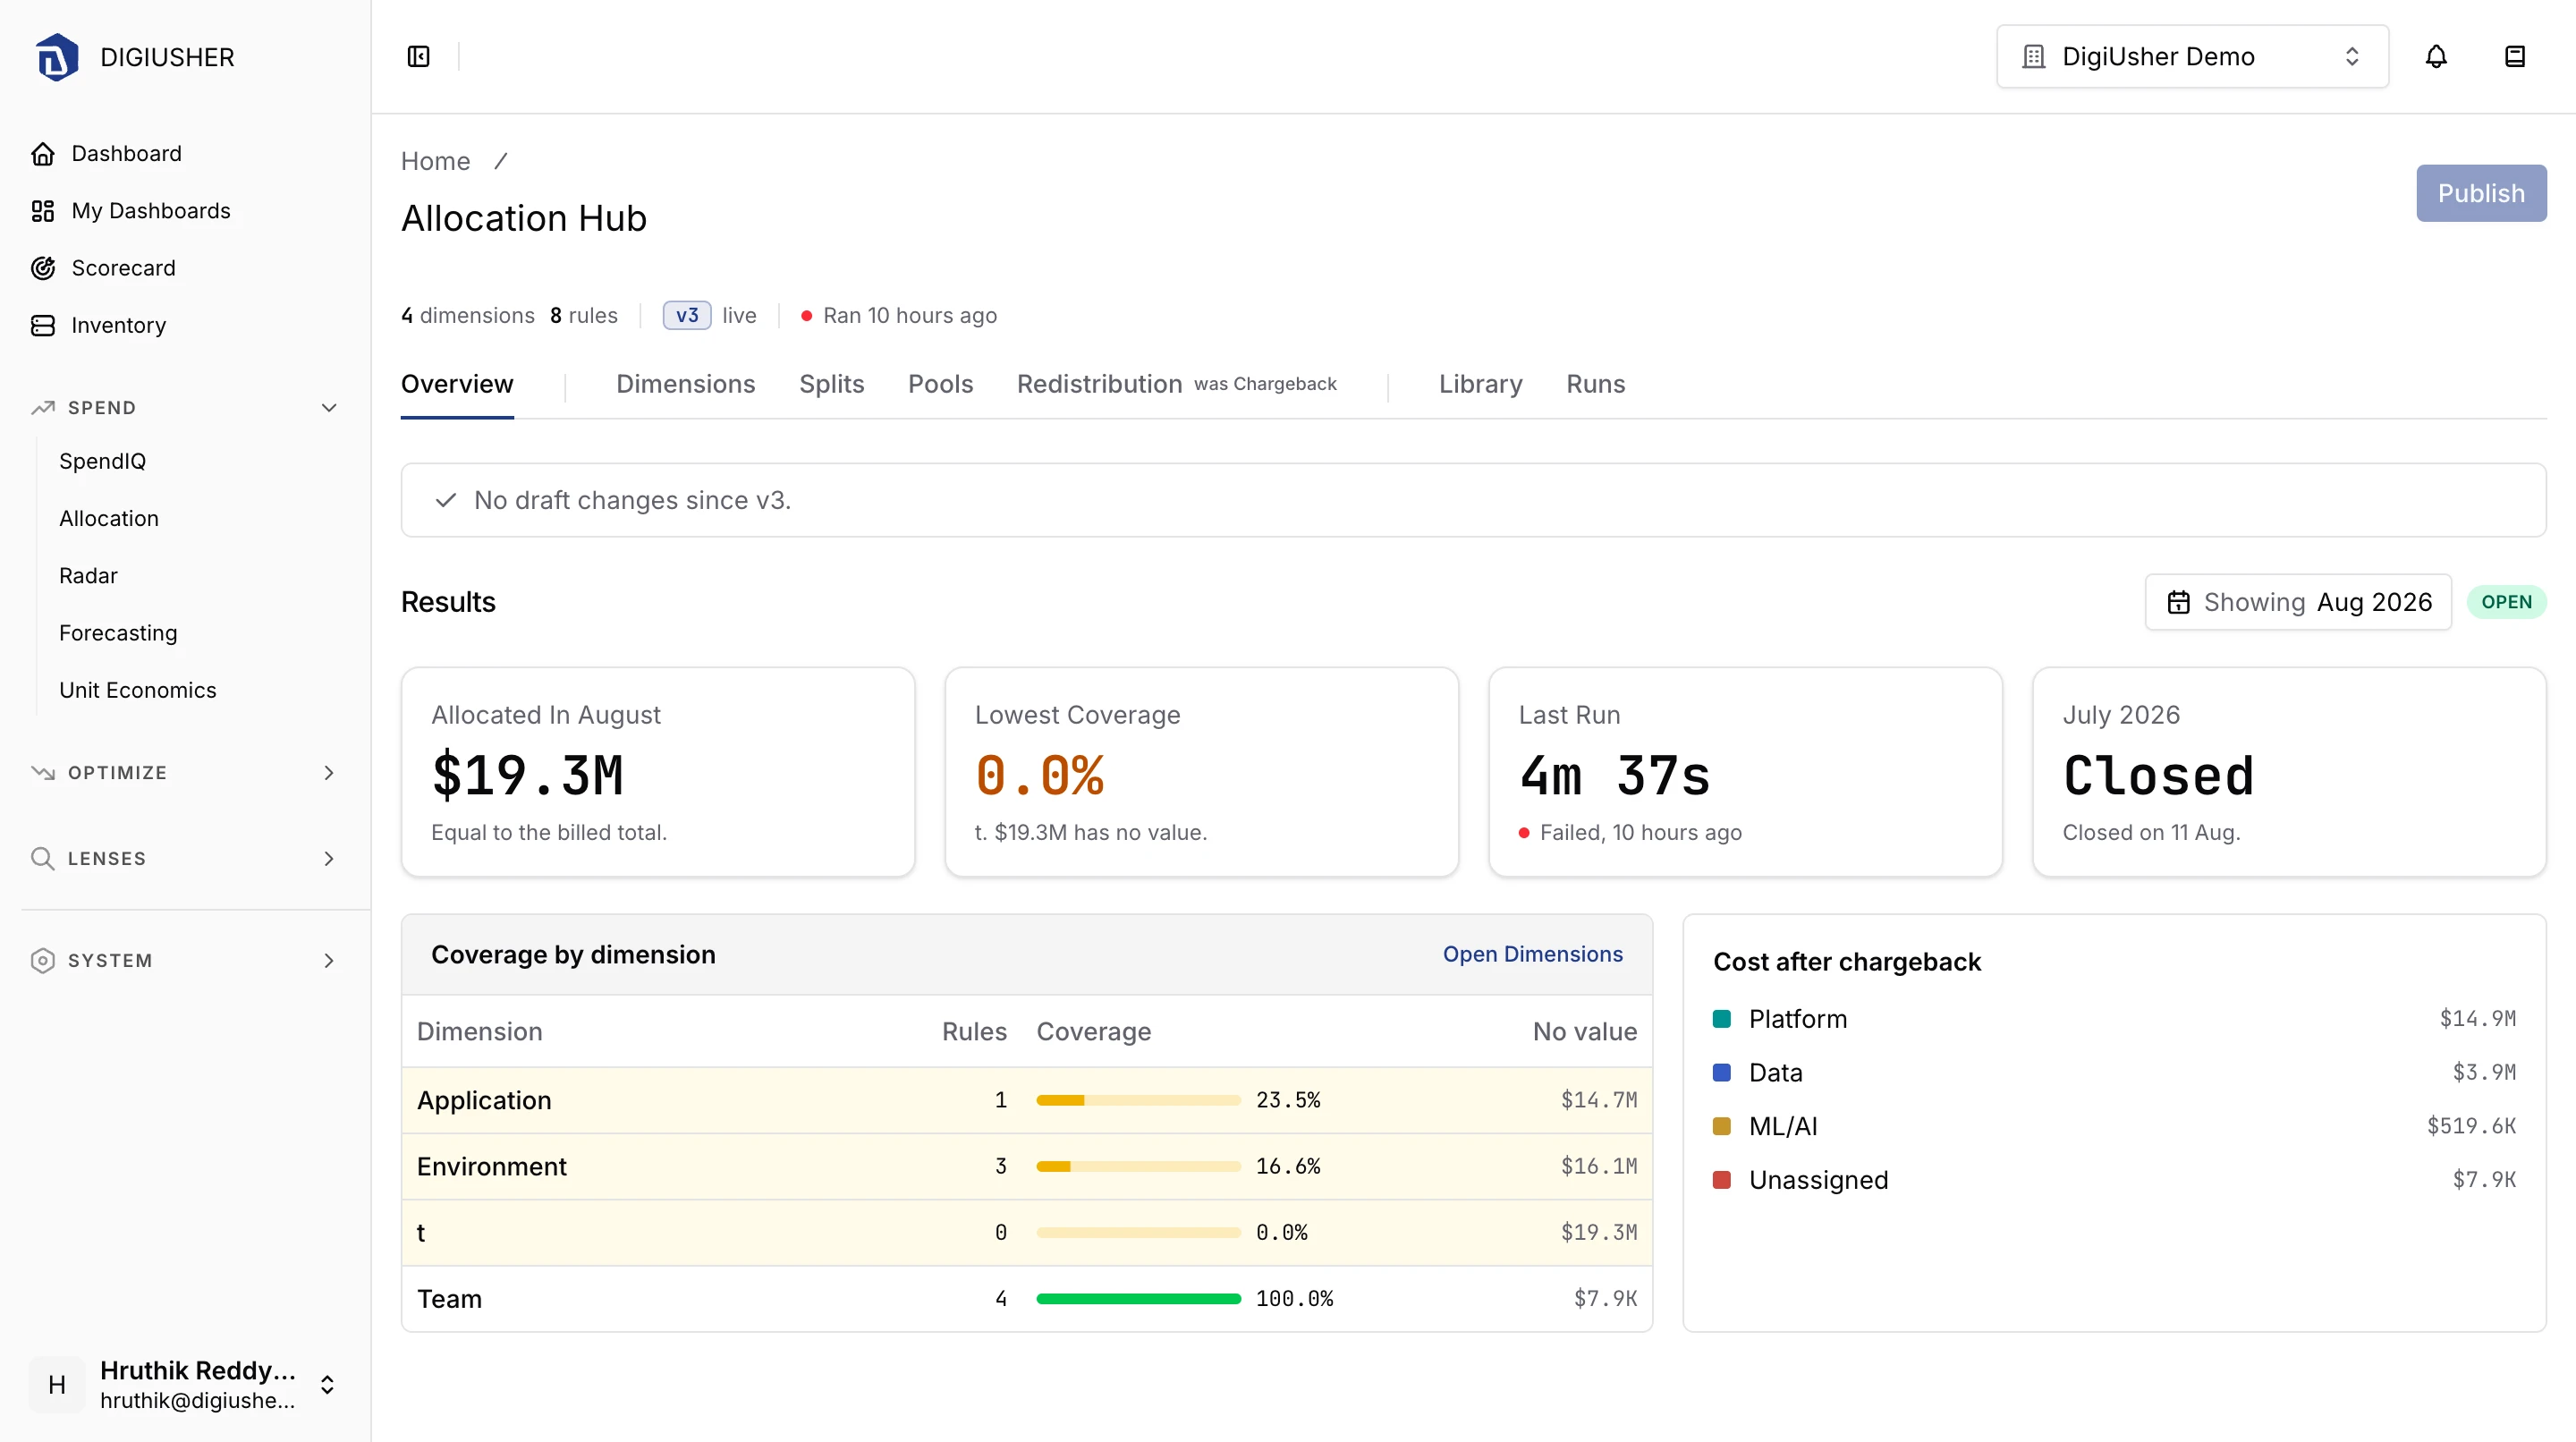The width and height of the screenshot is (2576, 1442).
Task: Click the Unassigned red color swatch
Action: (x=1722, y=1181)
